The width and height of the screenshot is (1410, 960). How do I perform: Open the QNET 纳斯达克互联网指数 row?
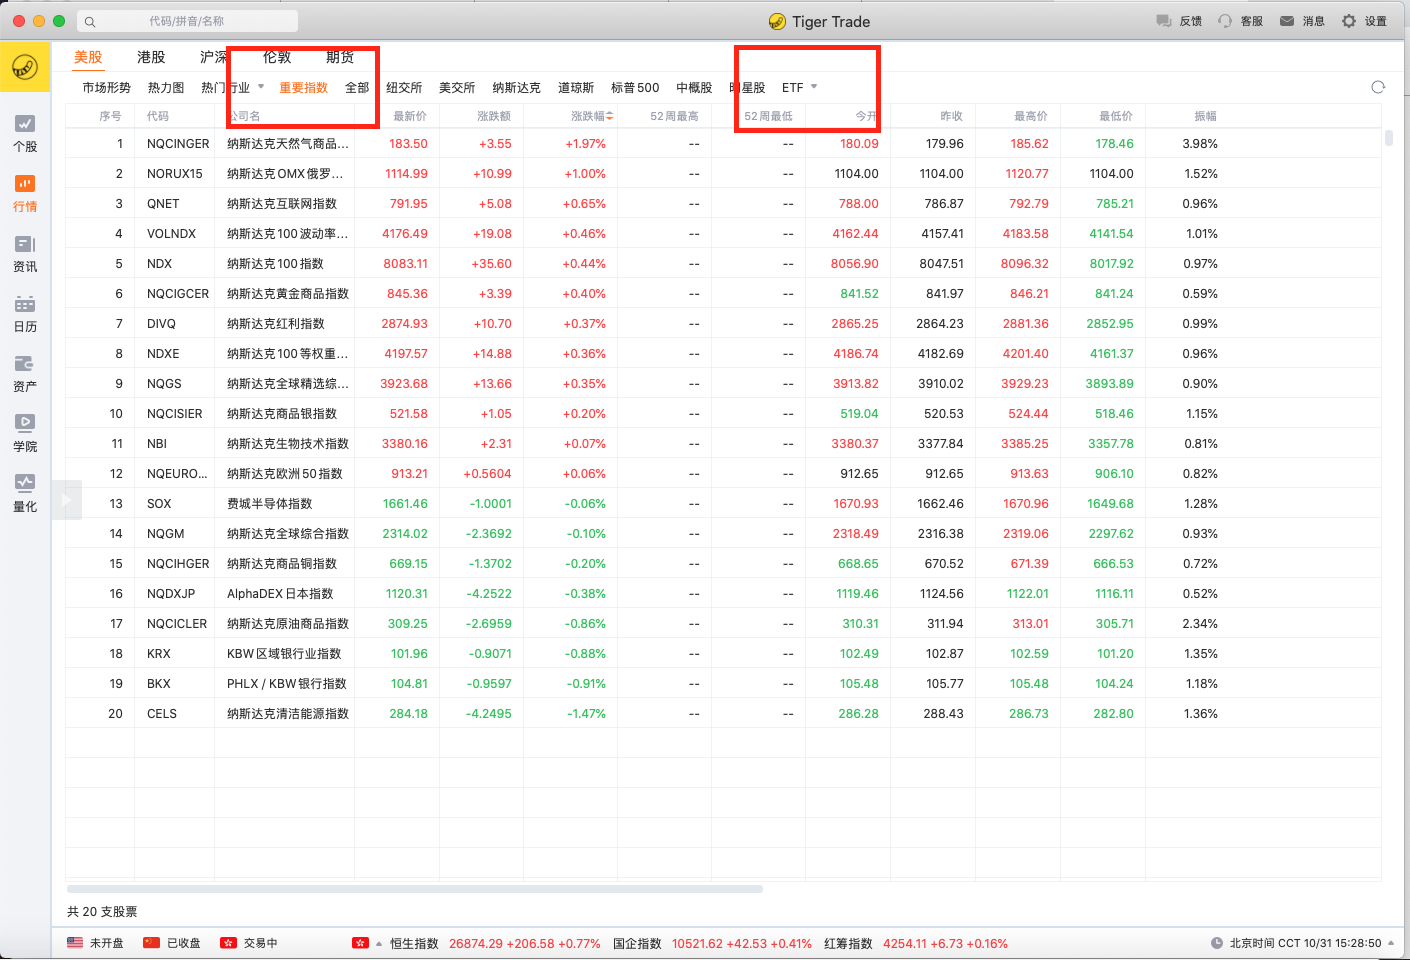(x=723, y=204)
